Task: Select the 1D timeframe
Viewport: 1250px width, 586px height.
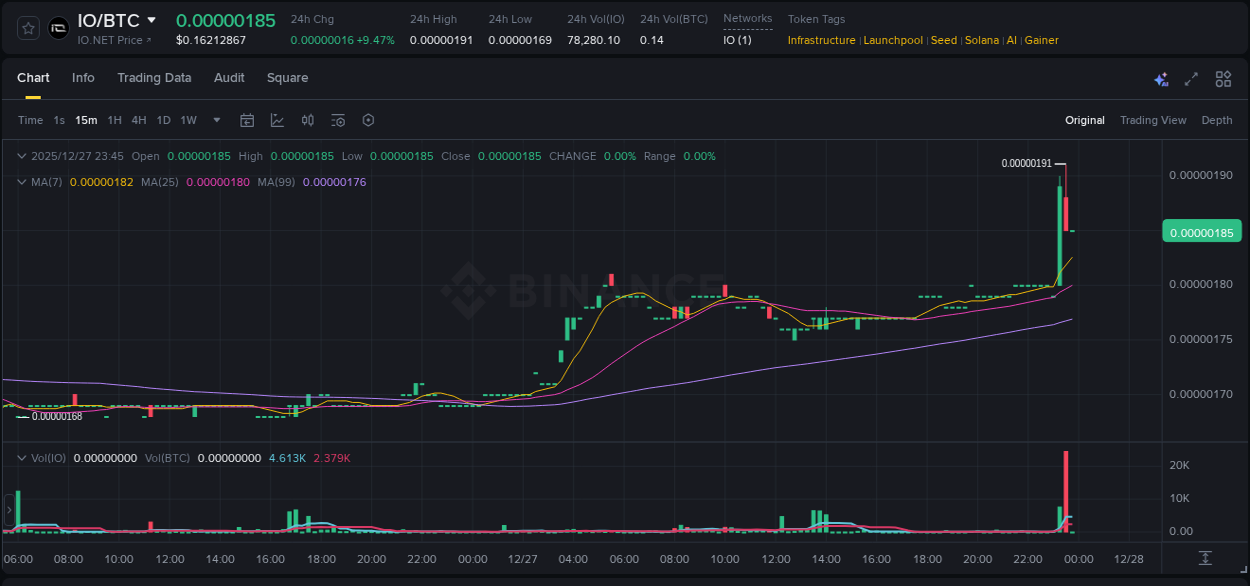Action: click(x=163, y=120)
